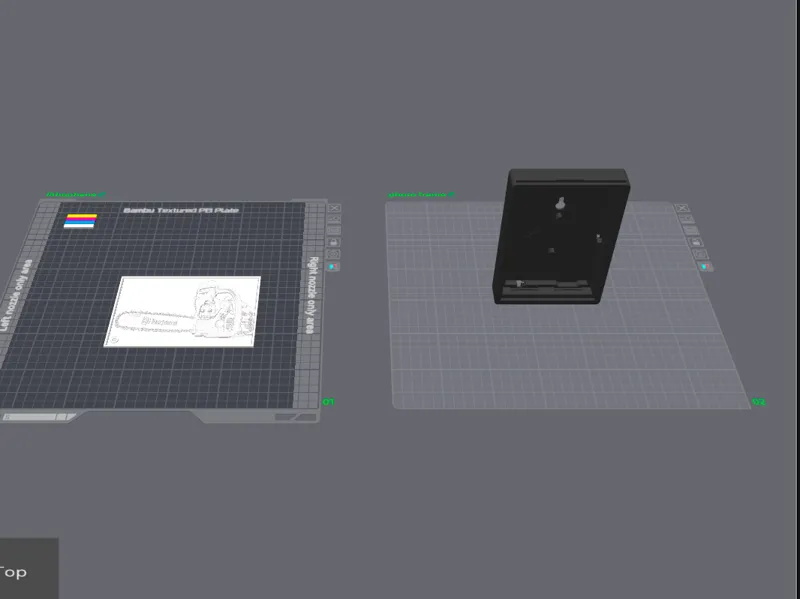Image resolution: width=800 pixels, height=599 pixels.
Task: Select the chainsaw lithophane model on plate 01
Action: (183, 311)
